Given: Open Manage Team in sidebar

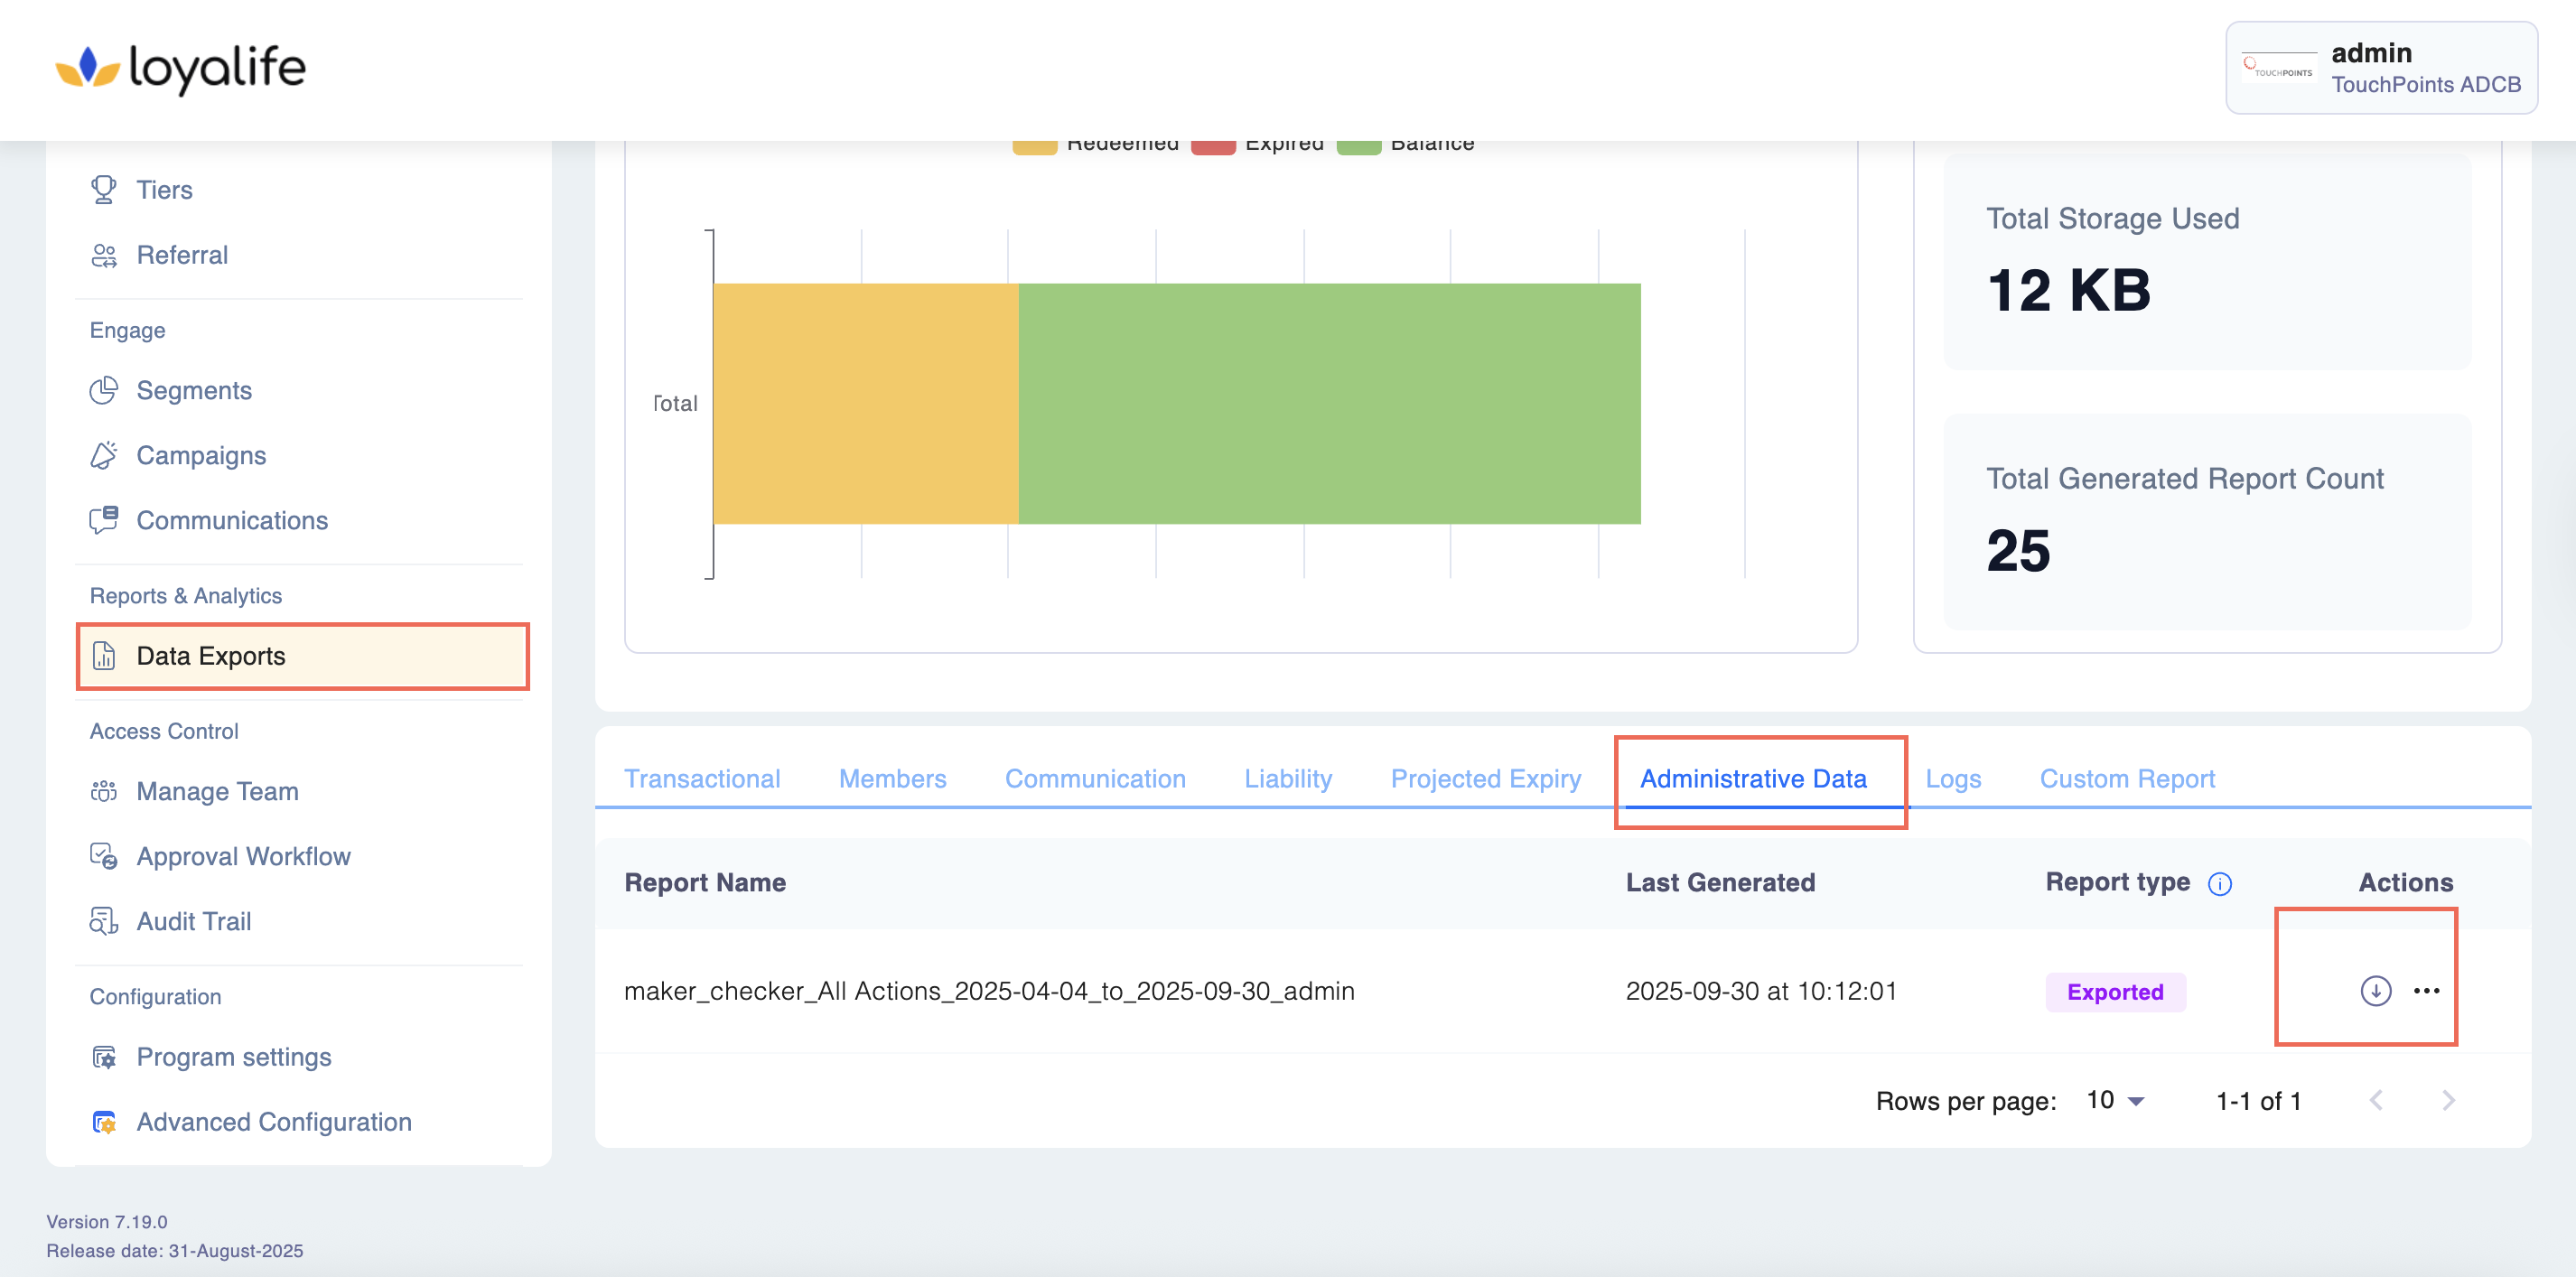Looking at the screenshot, I should point(217,791).
